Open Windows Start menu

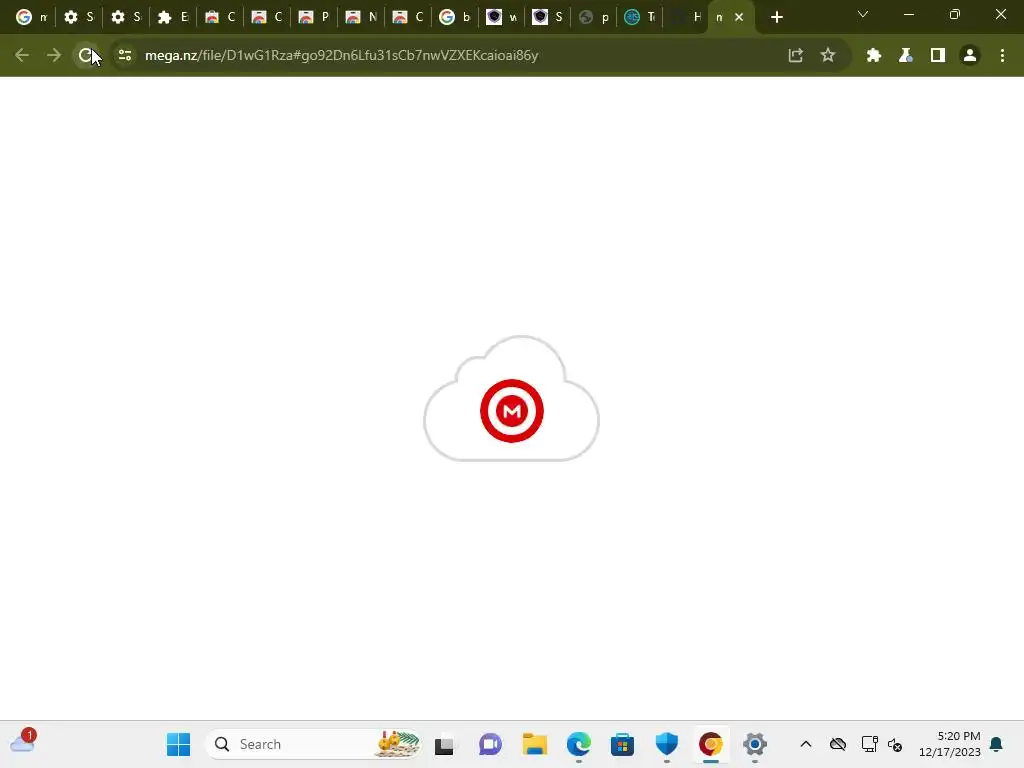(x=178, y=744)
